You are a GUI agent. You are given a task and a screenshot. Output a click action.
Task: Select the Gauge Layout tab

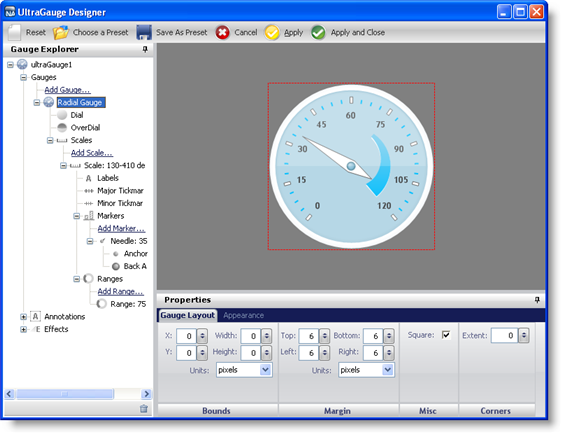187,315
